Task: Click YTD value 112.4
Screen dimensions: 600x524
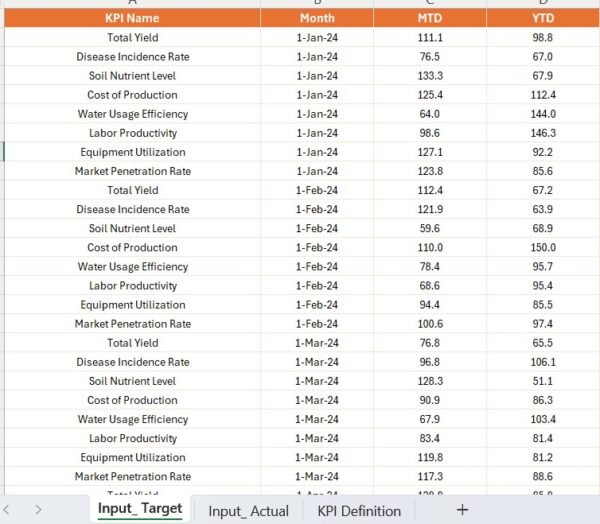Action: tap(543, 95)
